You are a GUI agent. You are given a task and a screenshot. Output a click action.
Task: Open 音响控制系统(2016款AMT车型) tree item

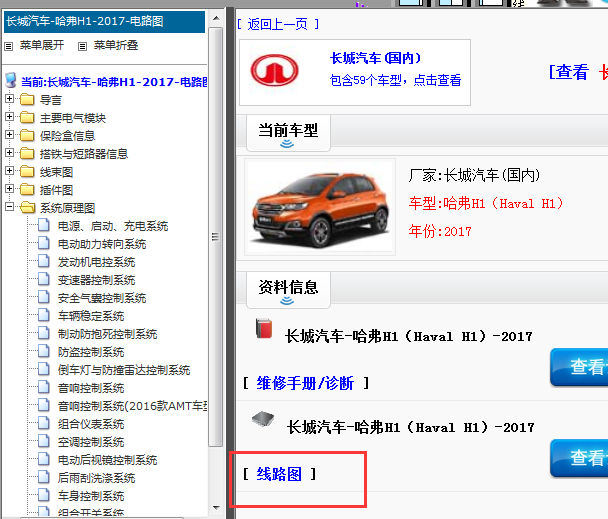tap(132, 406)
